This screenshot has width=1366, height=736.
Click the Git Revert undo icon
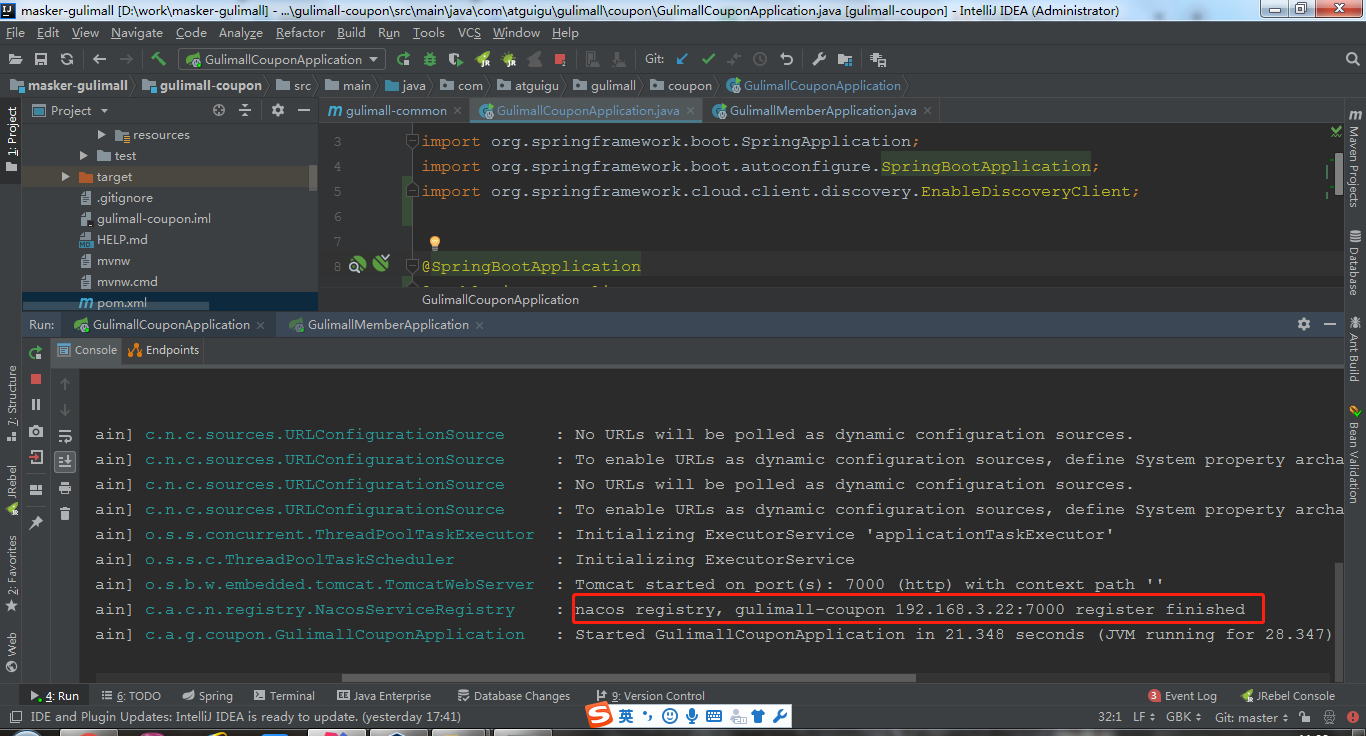coord(786,59)
